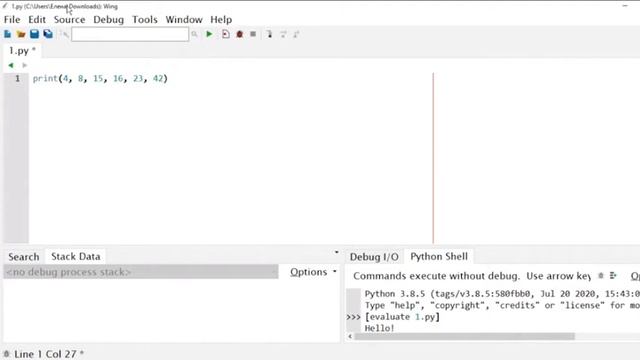640x360 pixels.
Task: Select the 1.py editor tab
Action: point(22,51)
